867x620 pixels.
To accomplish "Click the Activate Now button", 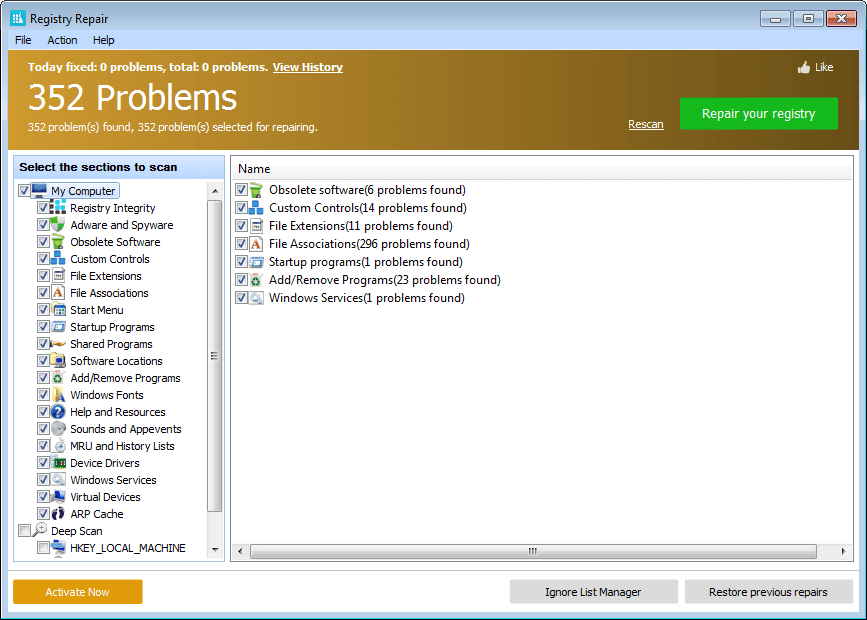I will [77, 592].
